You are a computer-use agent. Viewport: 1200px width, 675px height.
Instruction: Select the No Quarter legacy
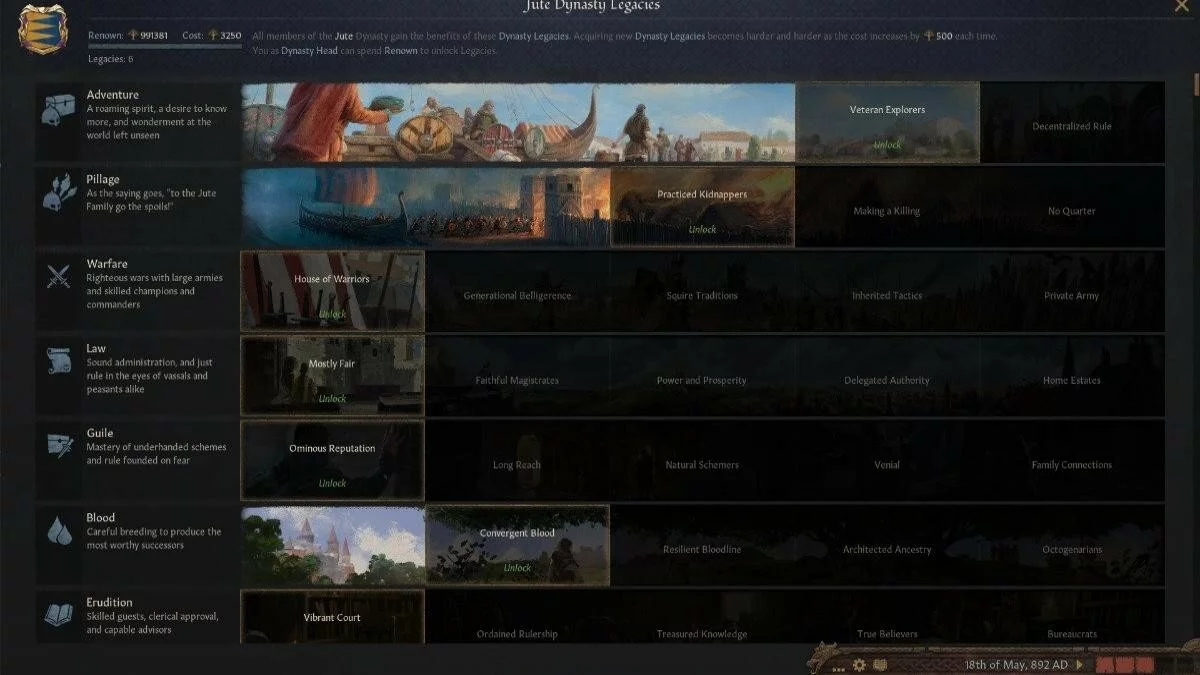tap(1072, 207)
